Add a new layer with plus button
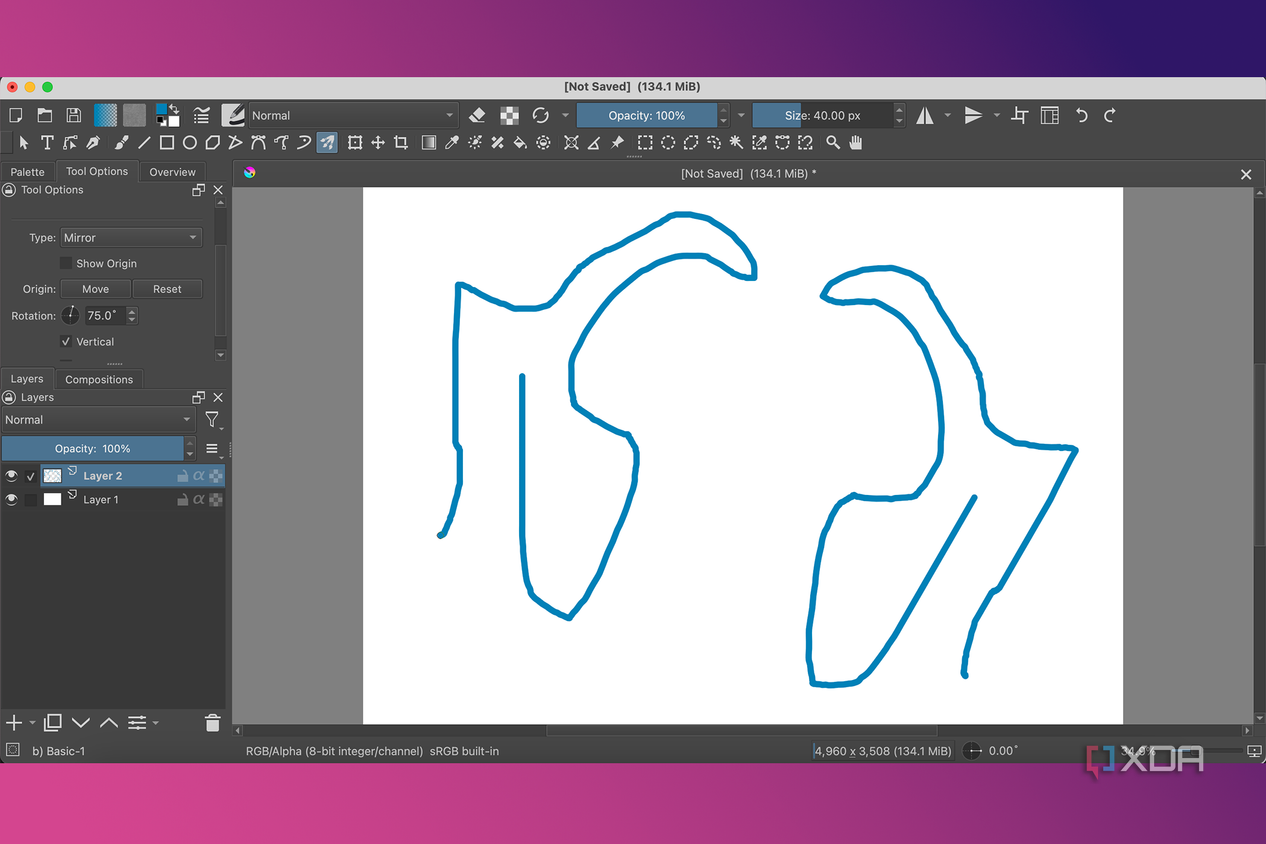The width and height of the screenshot is (1266, 844). point(14,723)
